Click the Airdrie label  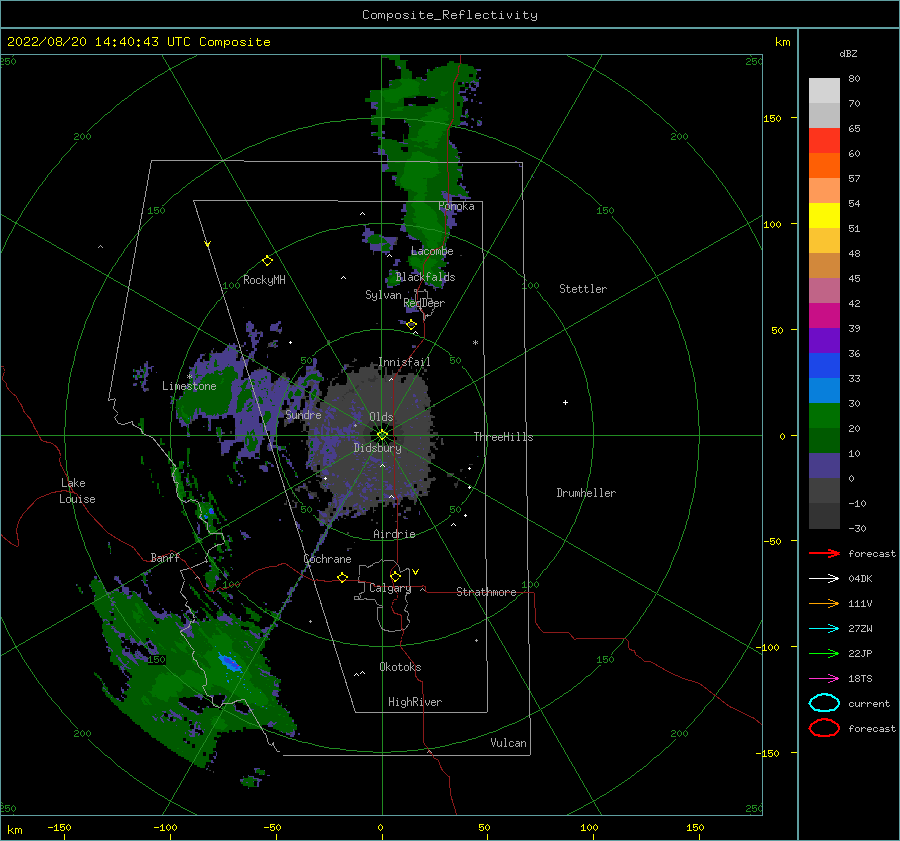point(394,534)
